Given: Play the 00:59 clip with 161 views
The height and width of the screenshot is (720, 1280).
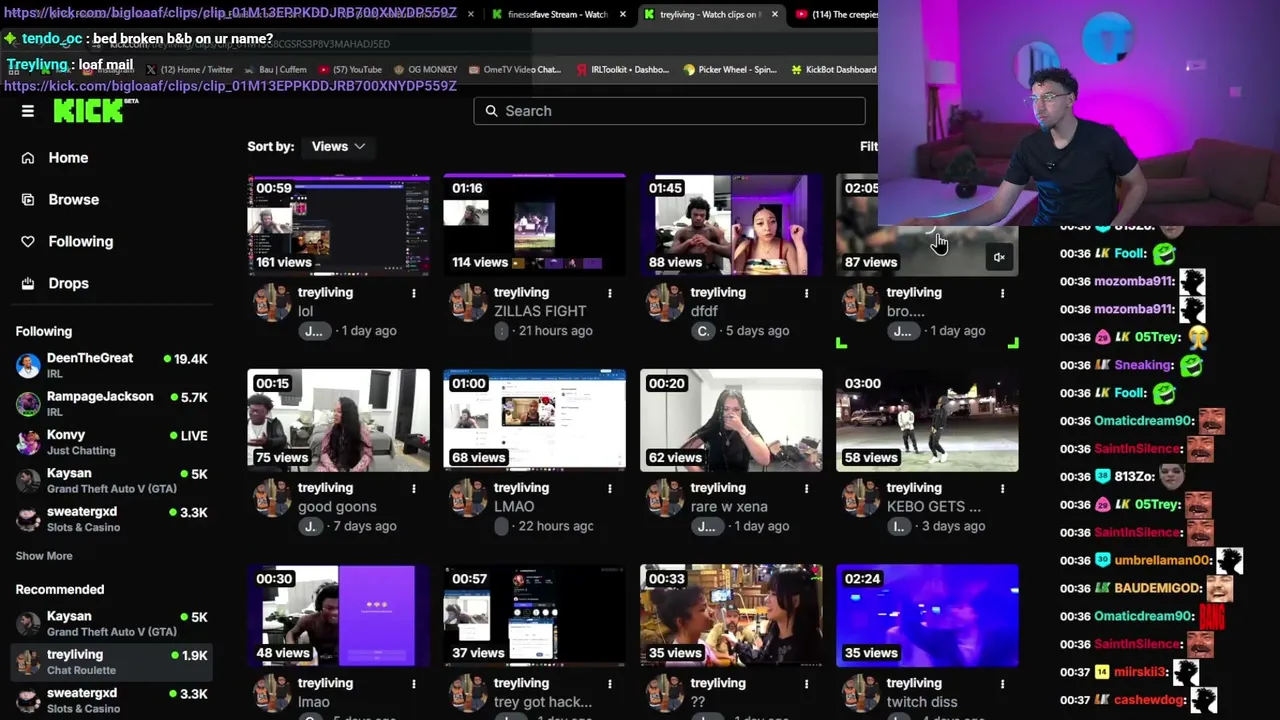Looking at the screenshot, I should 339,225.
